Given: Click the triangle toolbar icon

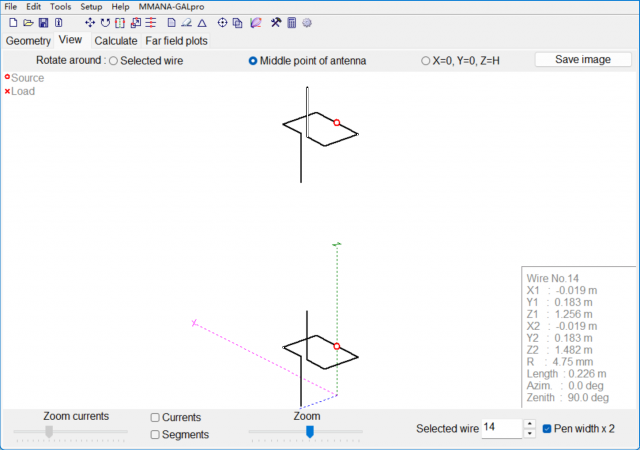Looking at the screenshot, I should tap(202, 22).
